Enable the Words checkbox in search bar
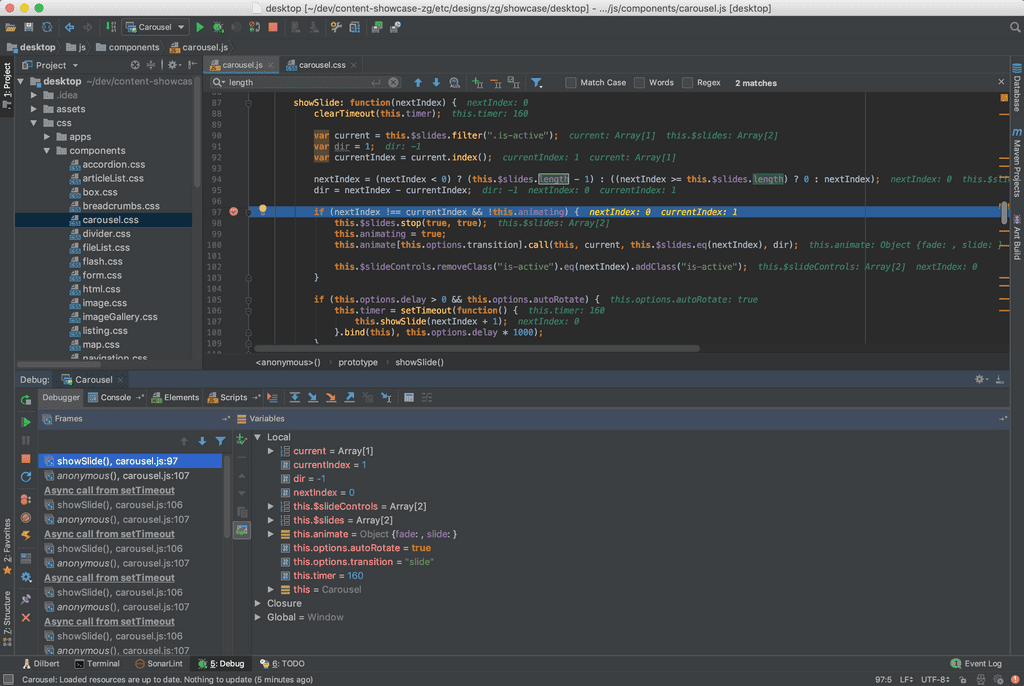1024x686 pixels. (640, 82)
